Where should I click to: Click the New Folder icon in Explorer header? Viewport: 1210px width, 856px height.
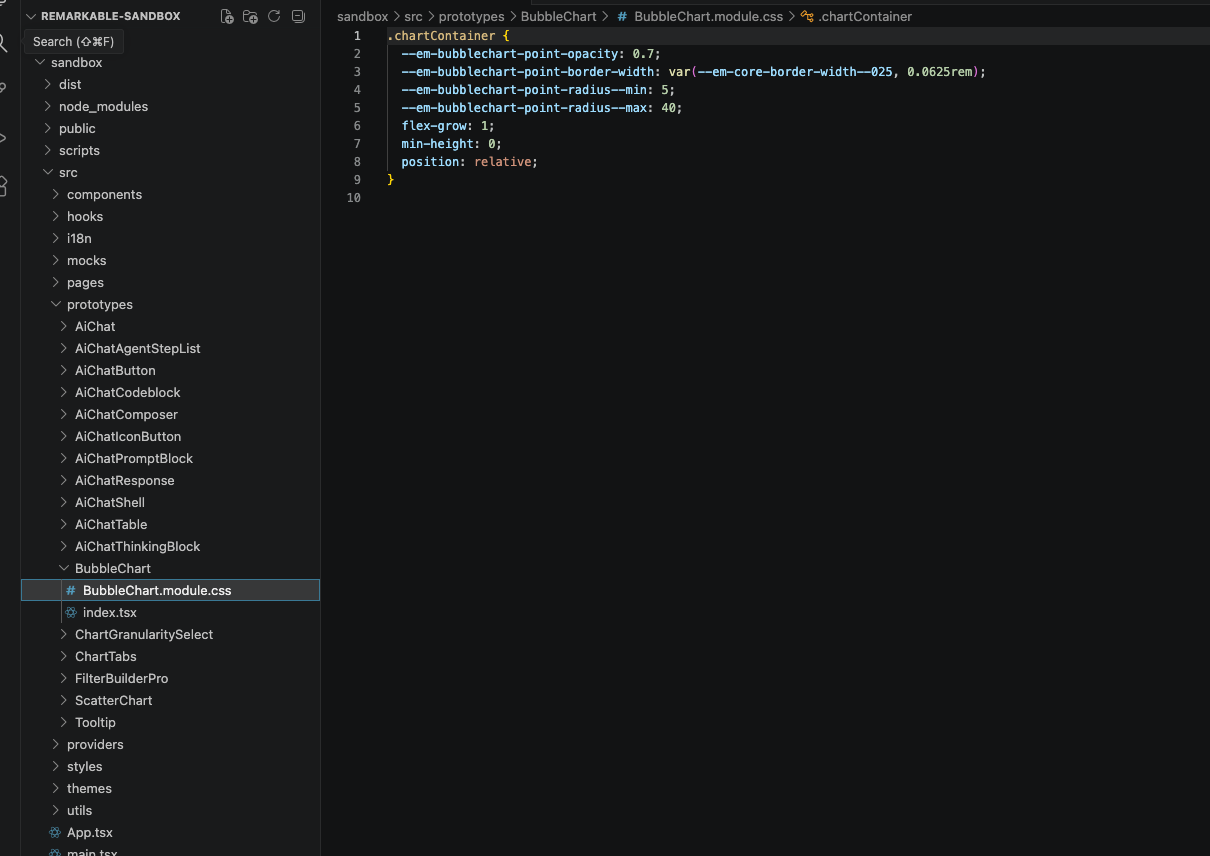point(250,16)
